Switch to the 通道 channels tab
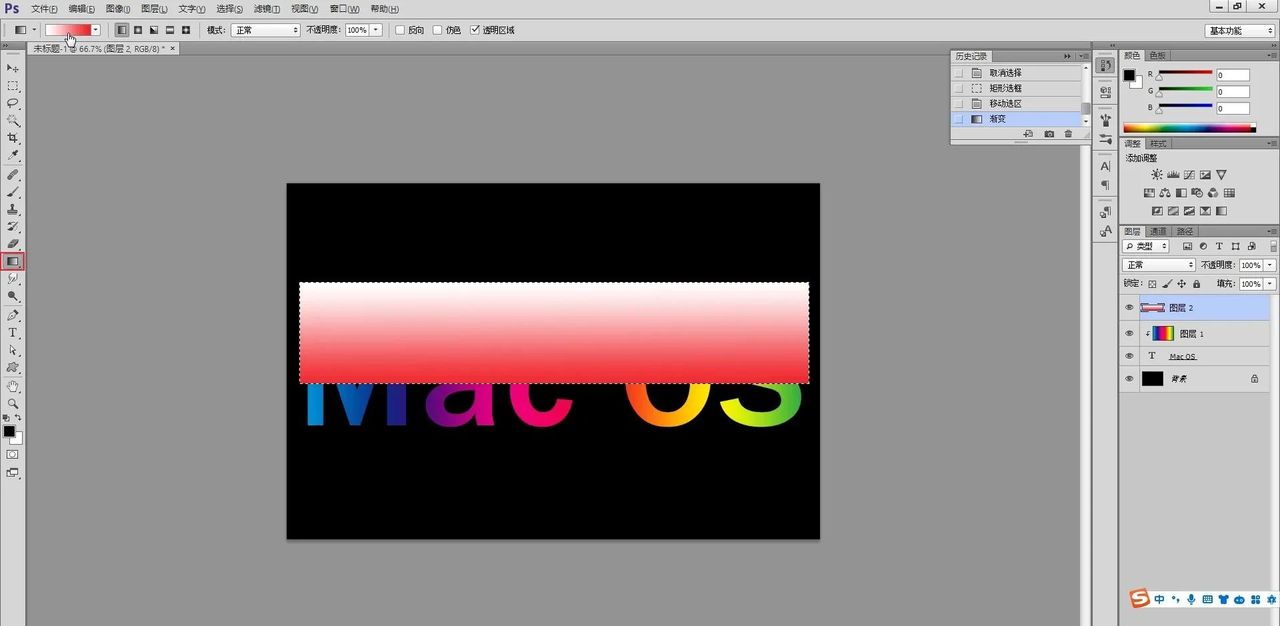Image resolution: width=1280 pixels, height=626 pixels. 1156,231
